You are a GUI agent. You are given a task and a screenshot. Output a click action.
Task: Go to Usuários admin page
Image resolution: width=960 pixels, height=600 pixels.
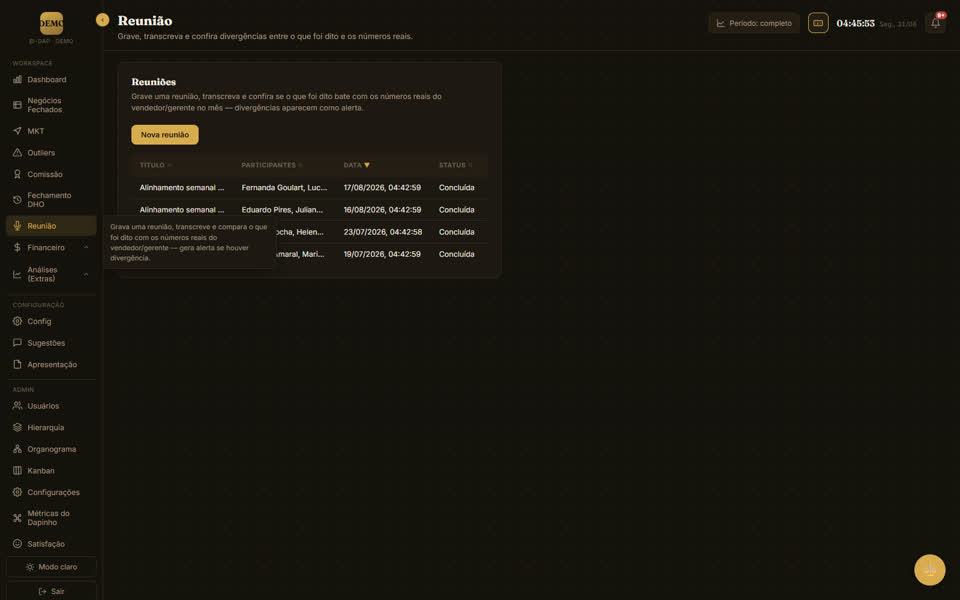[x=51, y=406]
